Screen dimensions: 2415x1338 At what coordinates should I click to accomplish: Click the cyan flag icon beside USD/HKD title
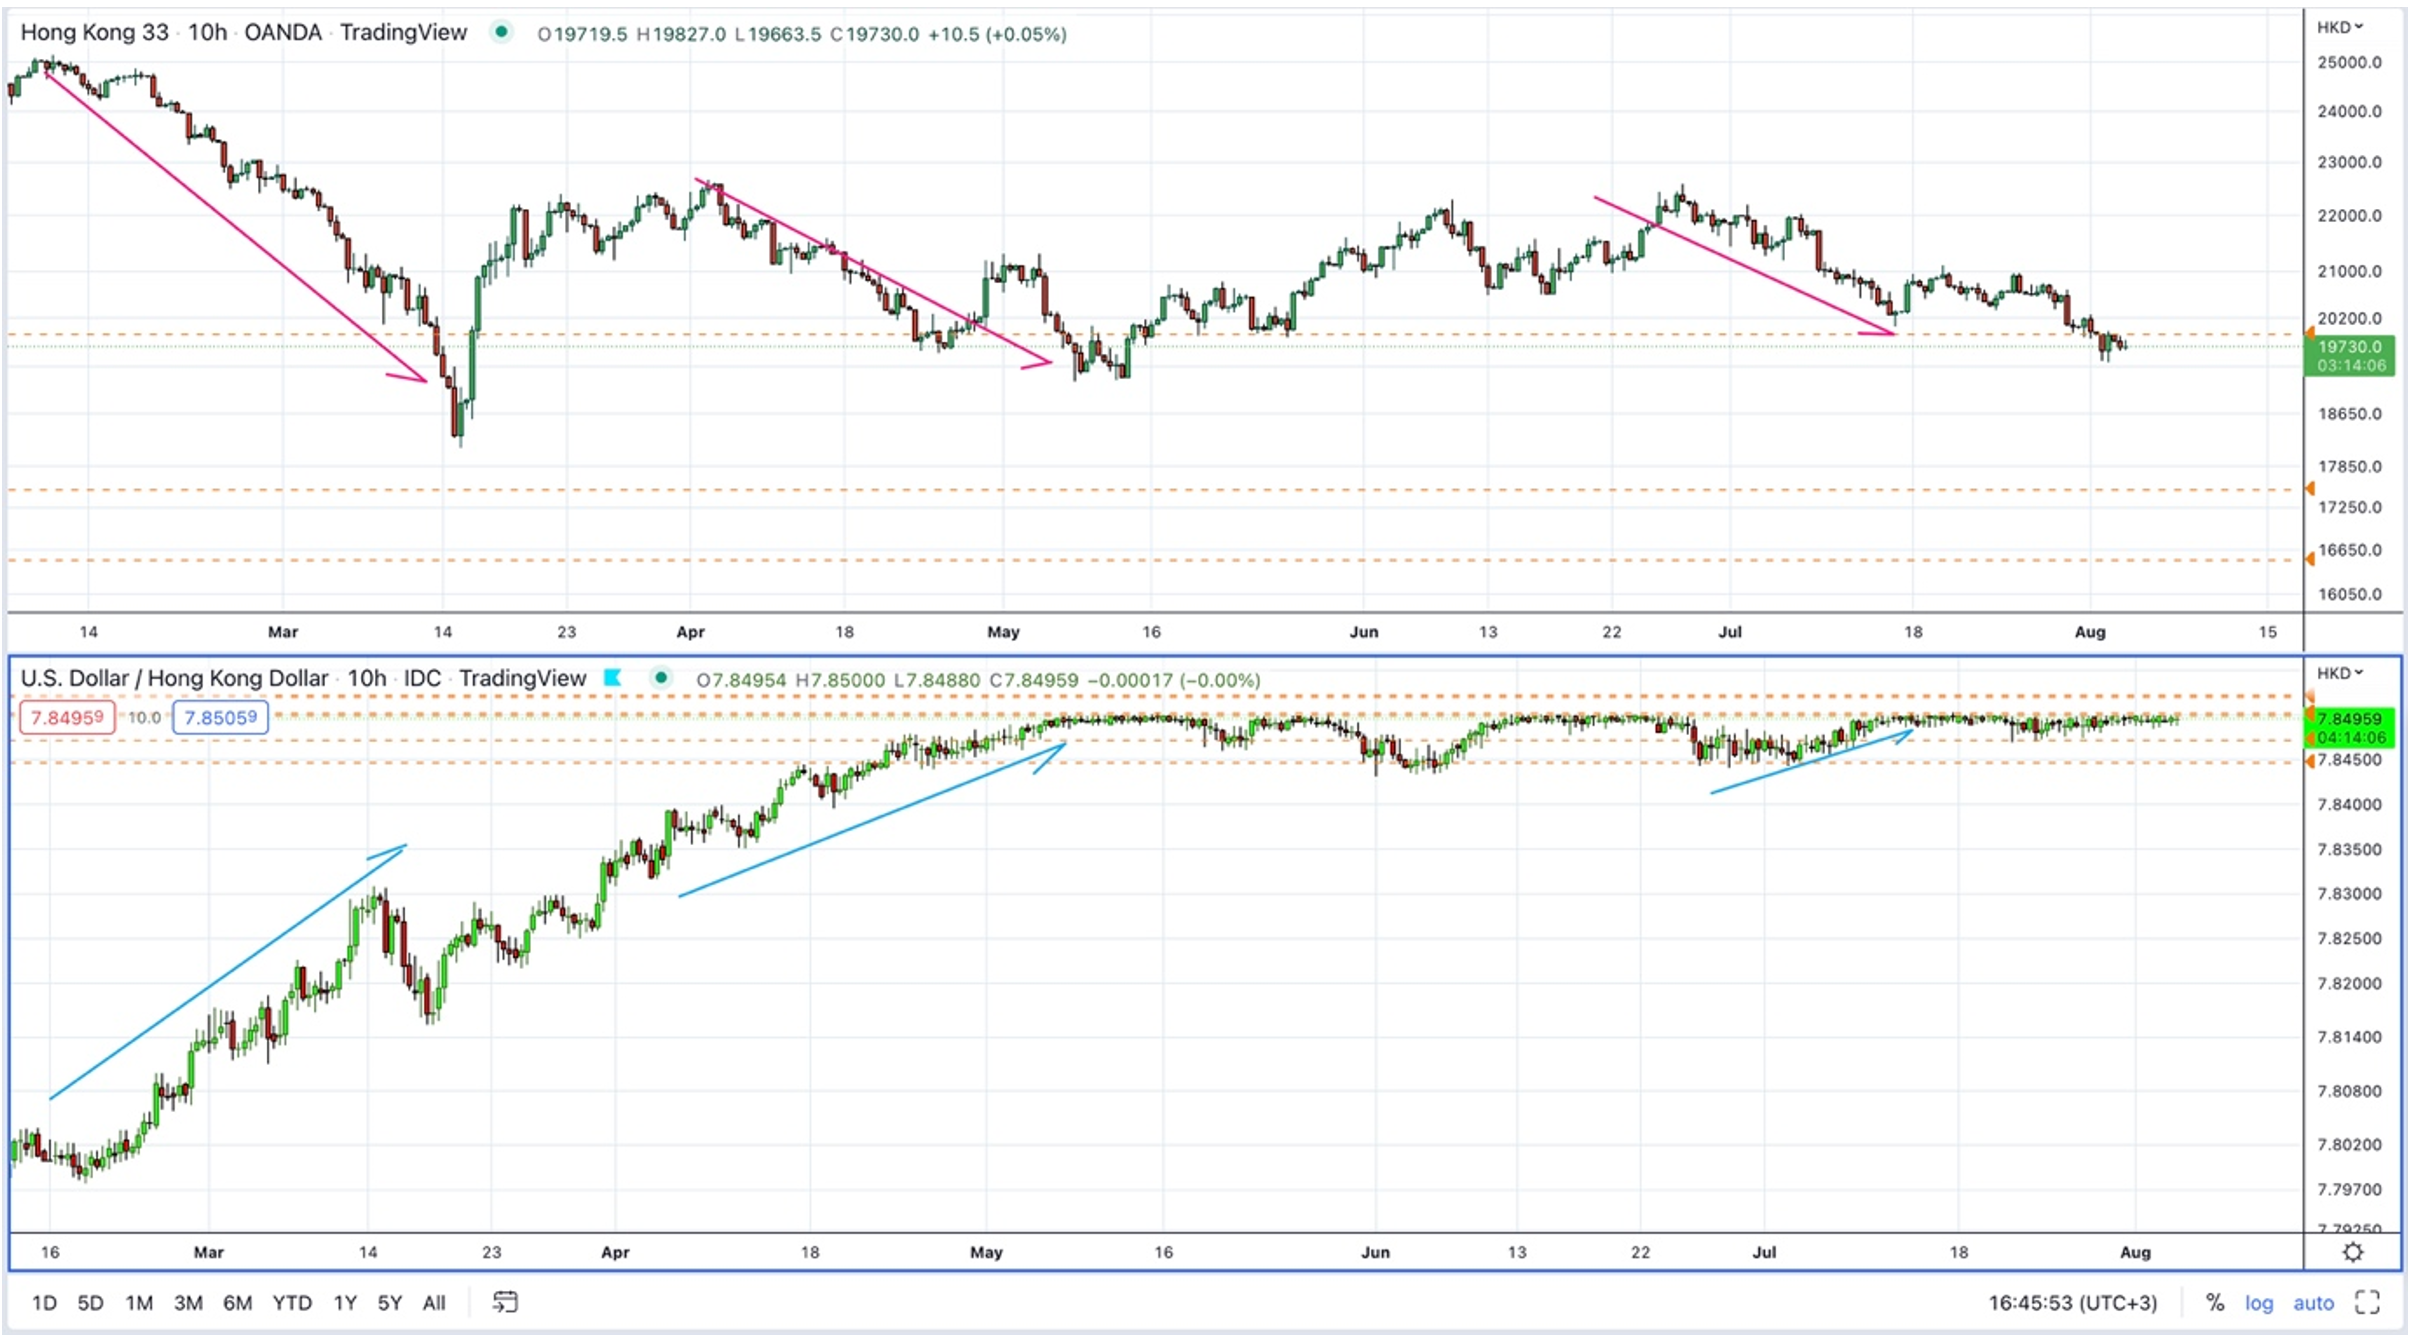[612, 678]
